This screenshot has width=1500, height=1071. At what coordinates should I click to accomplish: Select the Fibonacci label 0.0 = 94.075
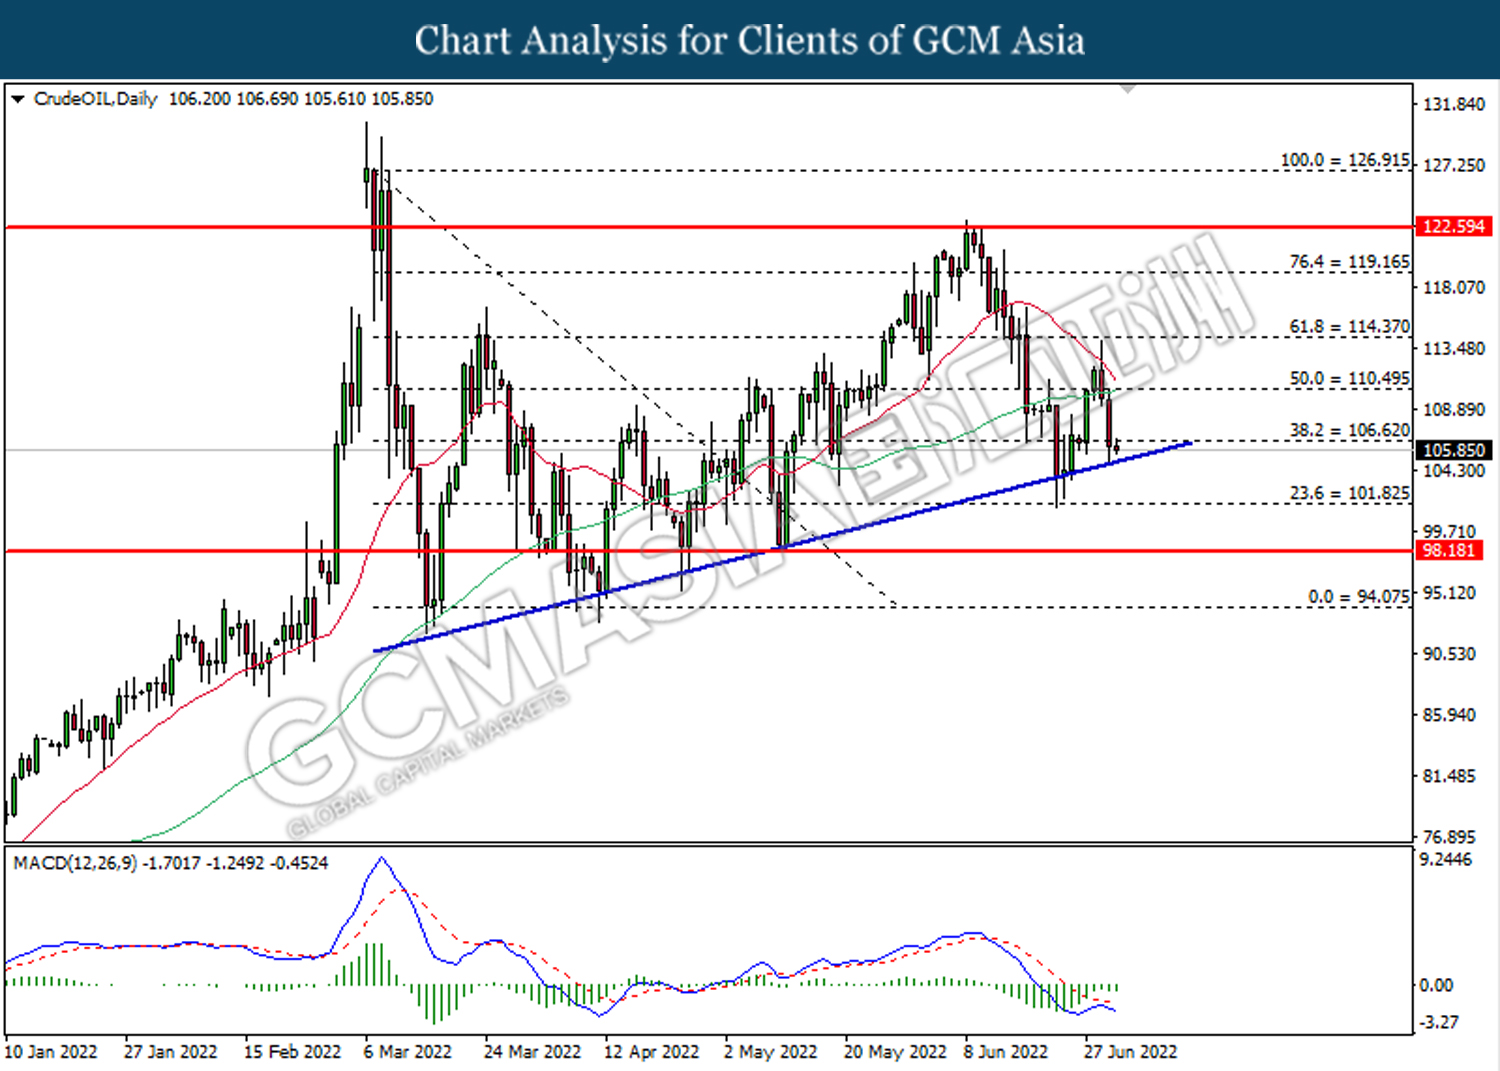pyautogui.click(x=1359, y=597)
